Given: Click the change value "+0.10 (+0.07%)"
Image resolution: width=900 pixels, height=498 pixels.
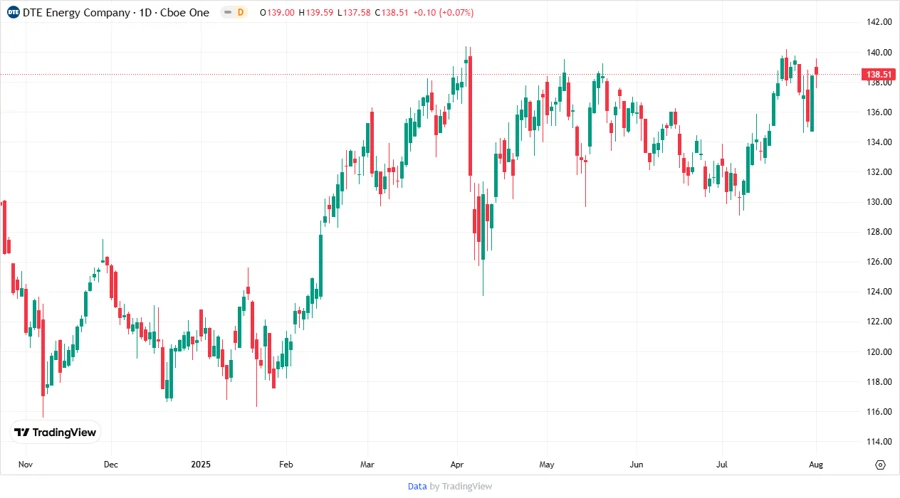Looking at the screenshot, I should [x=444, y=13].
